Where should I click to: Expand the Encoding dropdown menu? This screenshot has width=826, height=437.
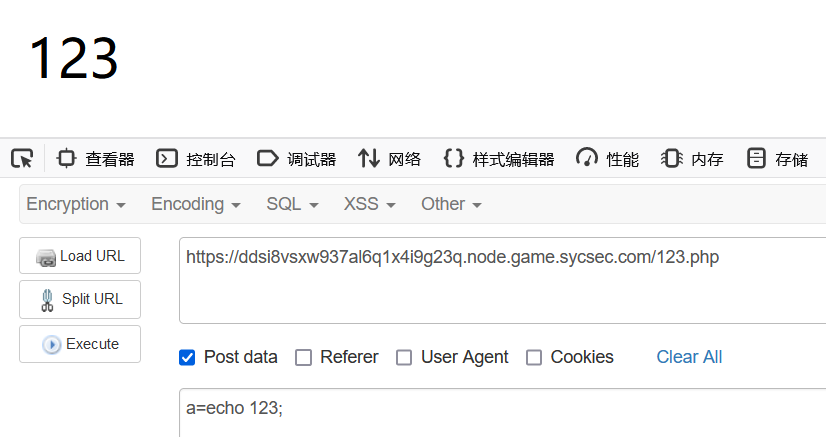(195, 204)
